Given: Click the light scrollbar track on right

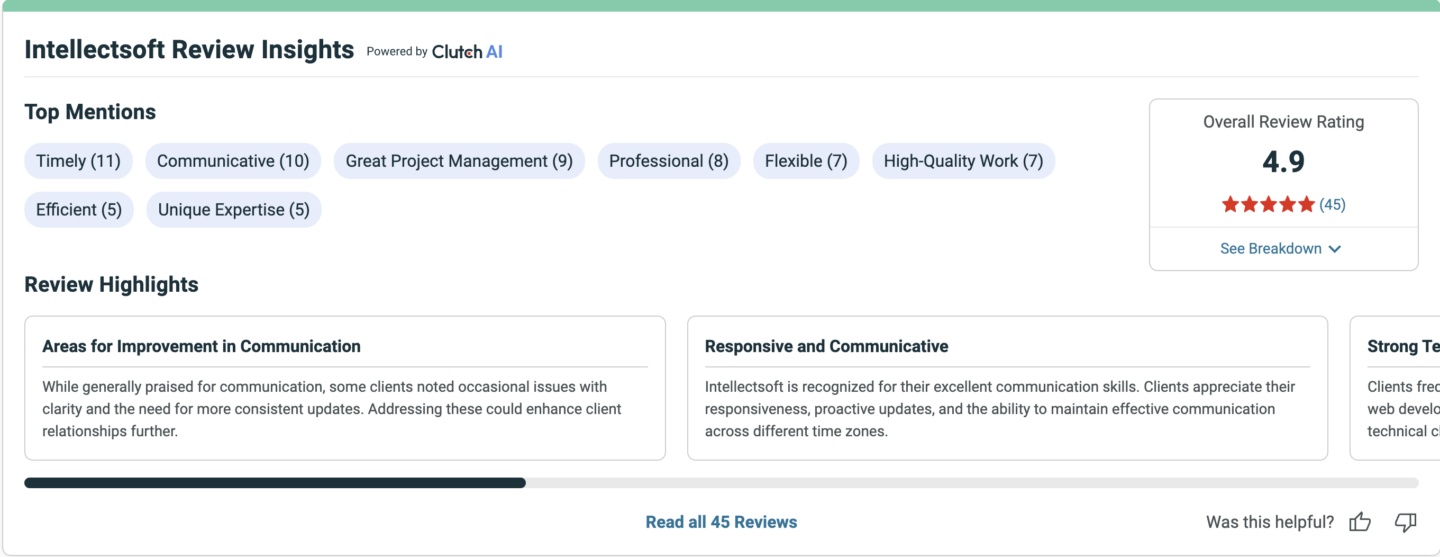Looking at the screenshot, I should pos(972,483).
